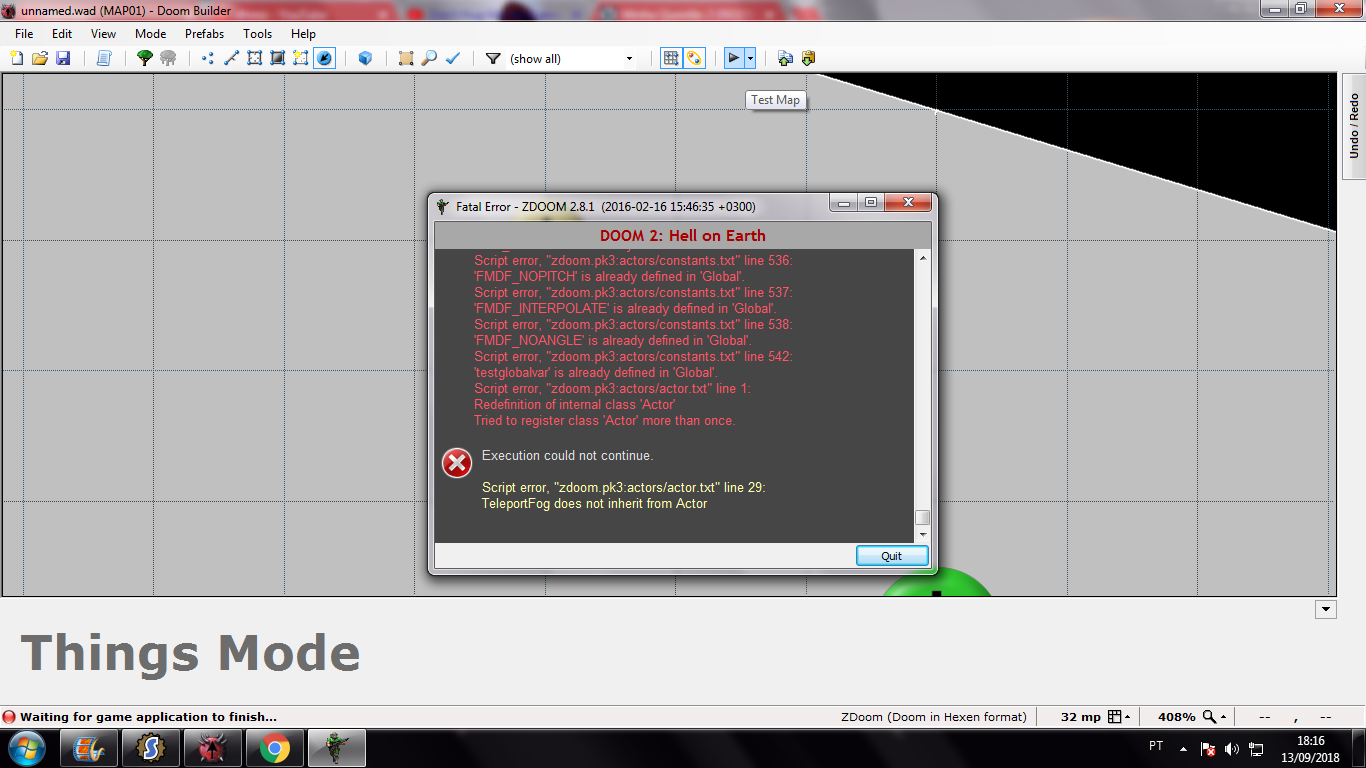Switch to the ZDoom taskbar button
This screenshot has height=768, width=1366.
337,748
